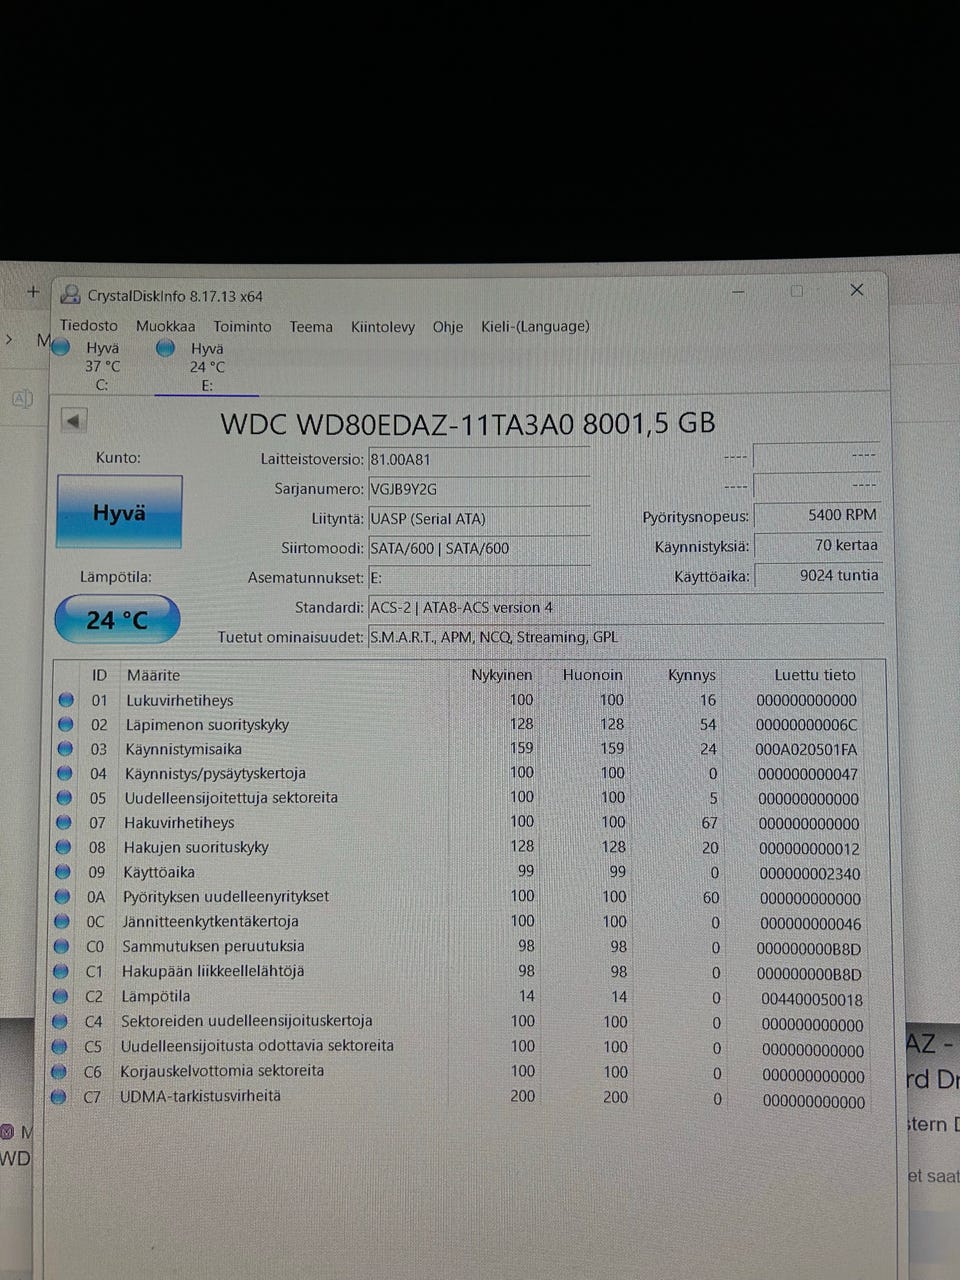Click the Sarjanumero field VGJB9Y2G
The image size is (960, 1280).
(479, 490)
